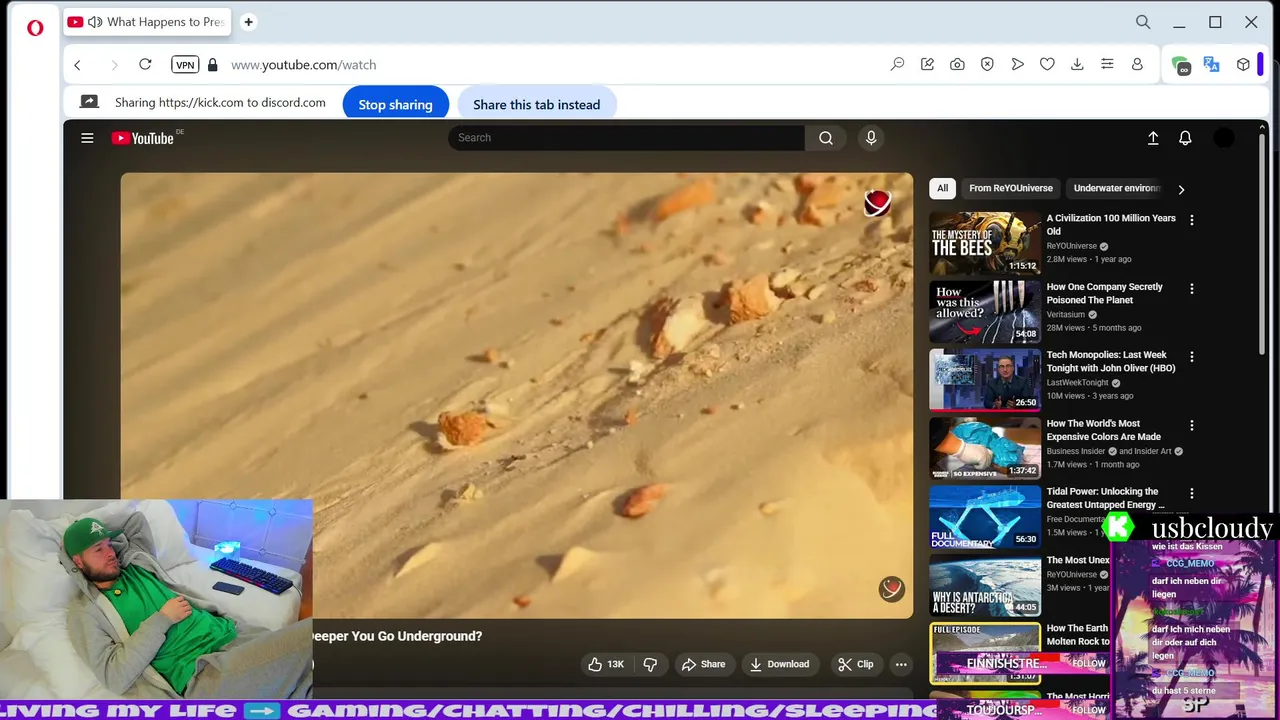Click the Veritasium channel name

tap(1068, 314)
